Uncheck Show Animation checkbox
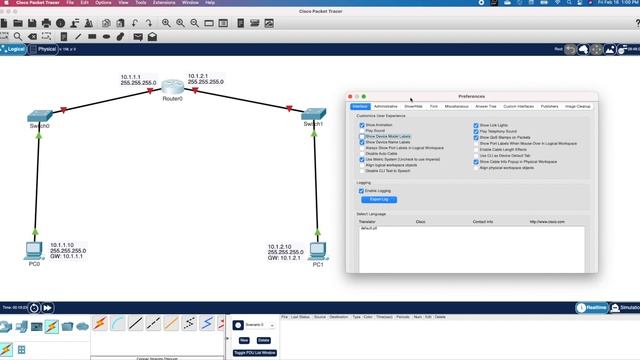Image resolution: width=640 pixels, height=360 pixels. 362,125
